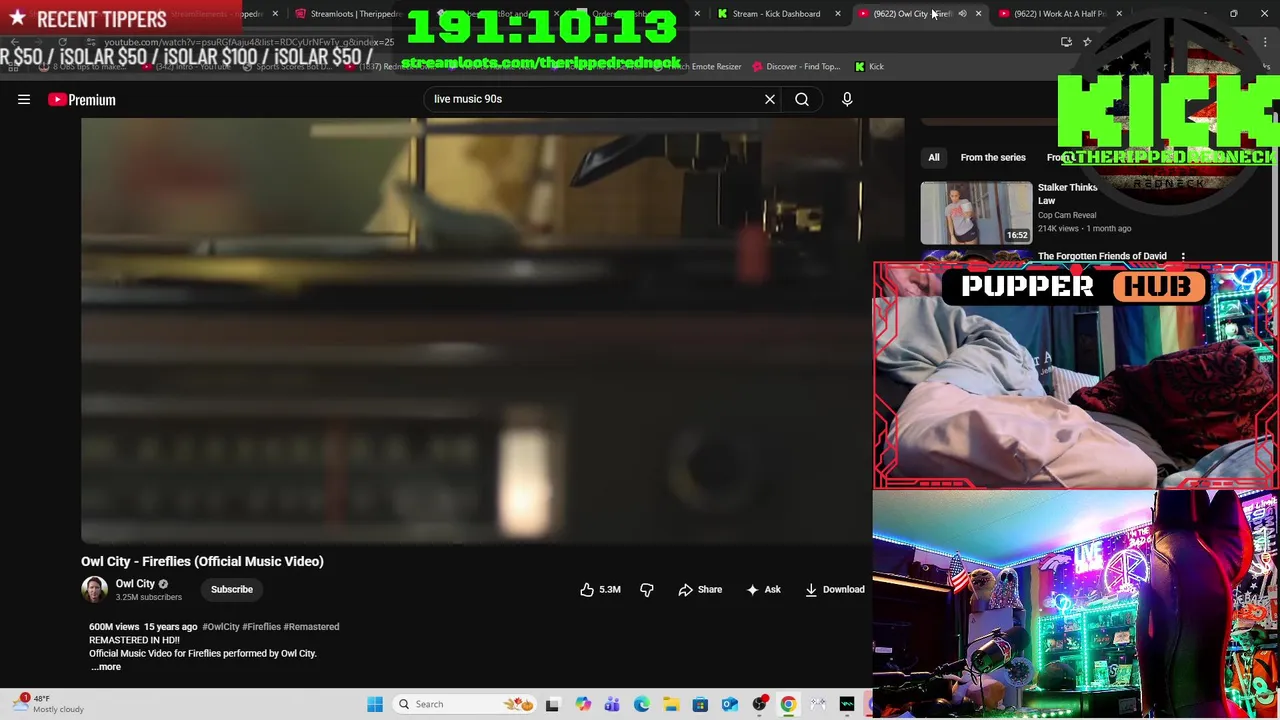The width and height of the screenshot is (1280, 720).
Task: Open Microsoft Teams from taskbar
Action: click(x=612, y=704)
